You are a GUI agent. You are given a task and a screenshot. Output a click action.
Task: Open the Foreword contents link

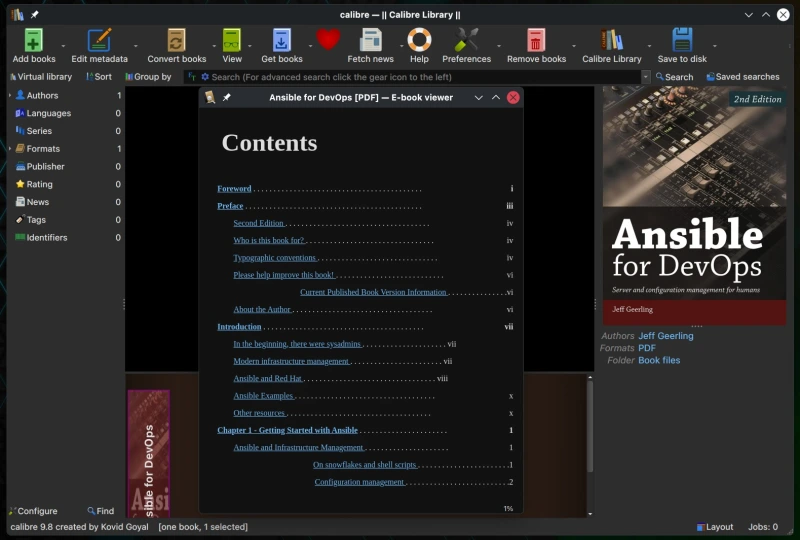234,188
